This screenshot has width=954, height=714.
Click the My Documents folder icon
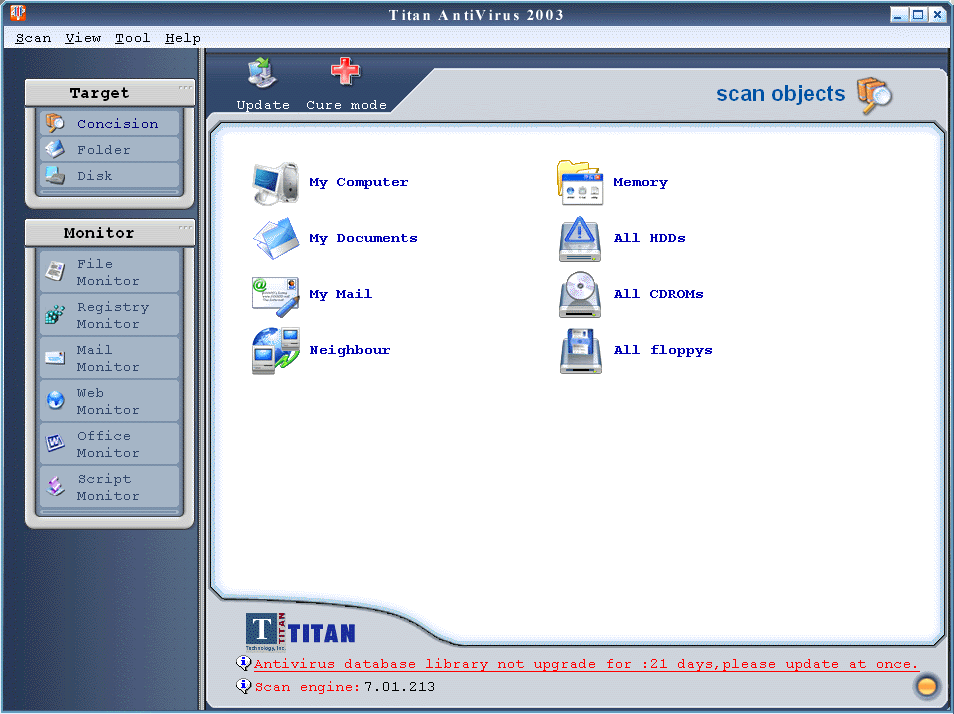(276, 238)
